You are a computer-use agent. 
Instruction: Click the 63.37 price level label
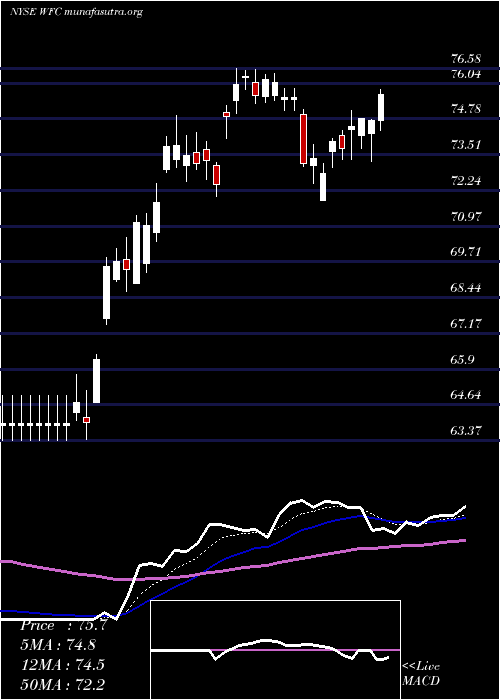coord(466,430)
